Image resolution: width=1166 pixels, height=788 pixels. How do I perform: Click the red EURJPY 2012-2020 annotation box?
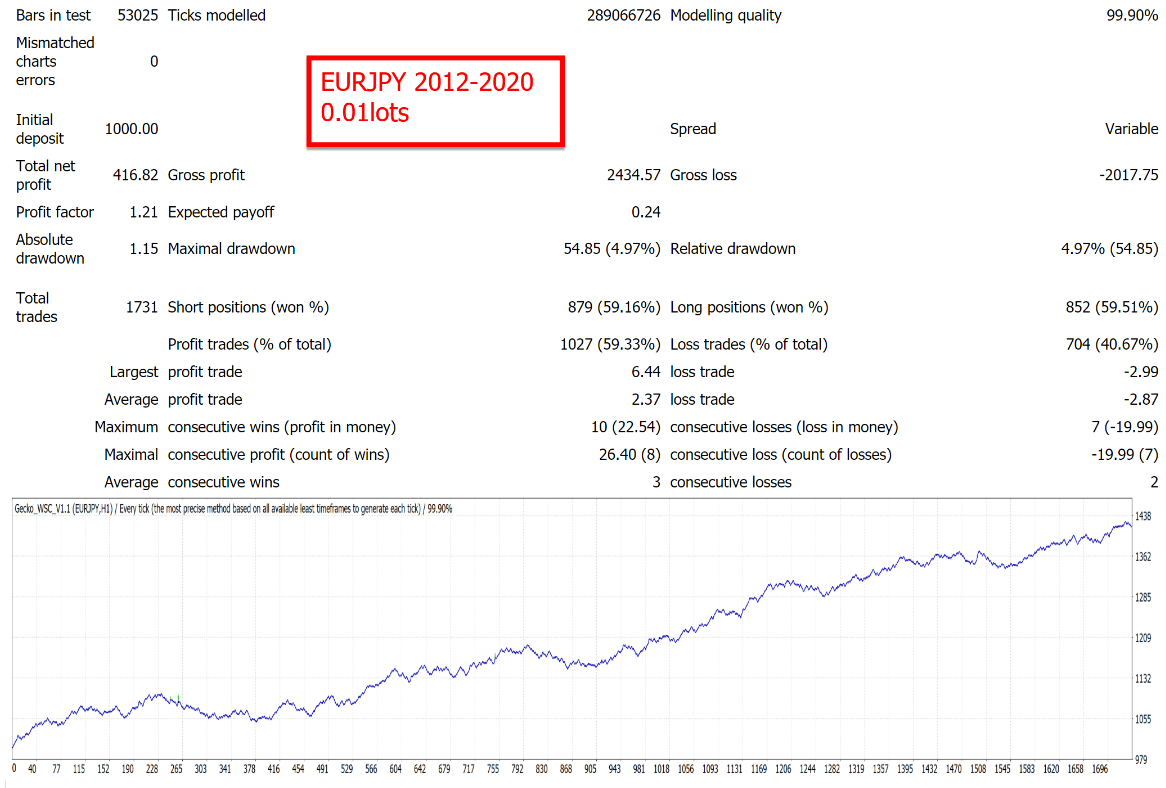click(435, 102)
